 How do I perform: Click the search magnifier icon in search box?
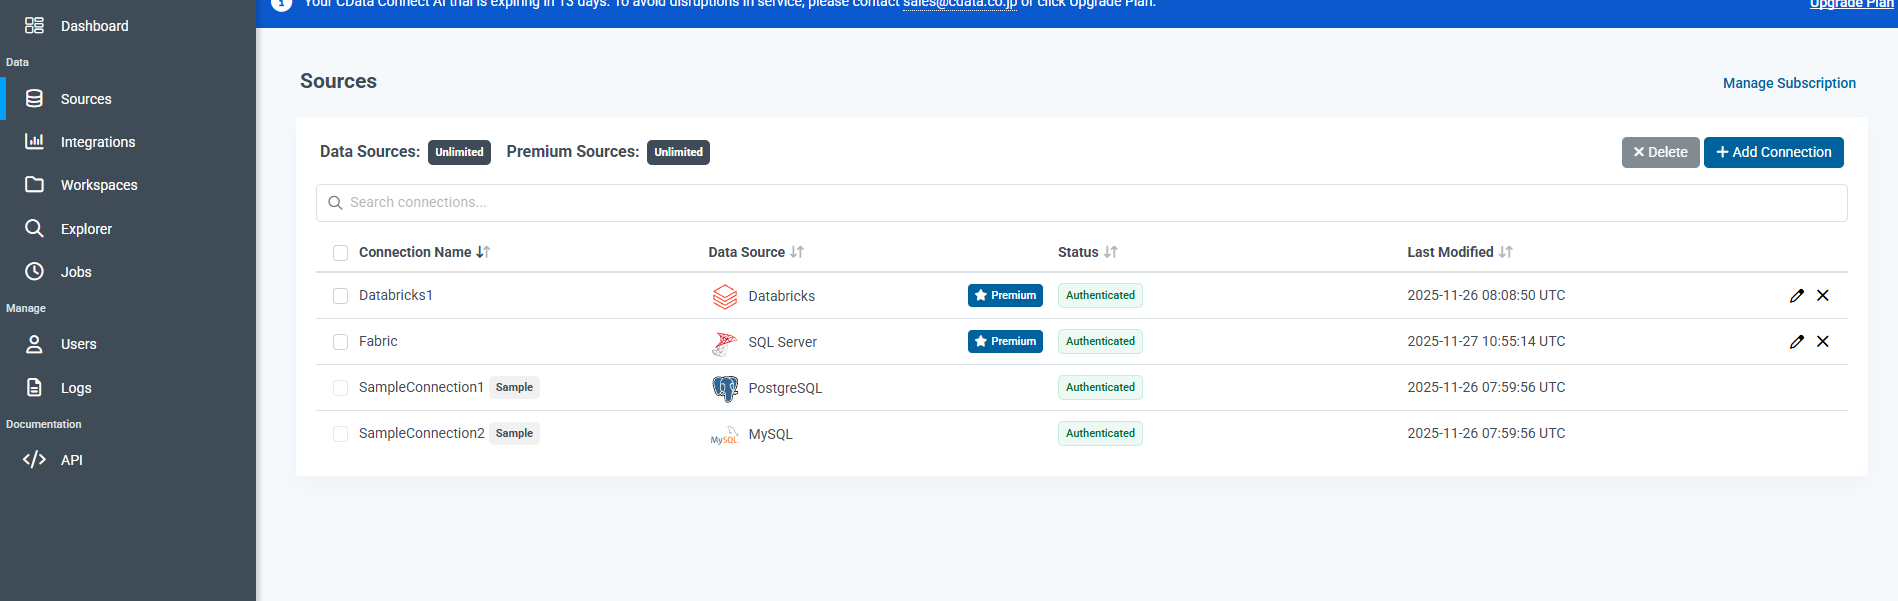pyautogui.click(x=335, y=202)
